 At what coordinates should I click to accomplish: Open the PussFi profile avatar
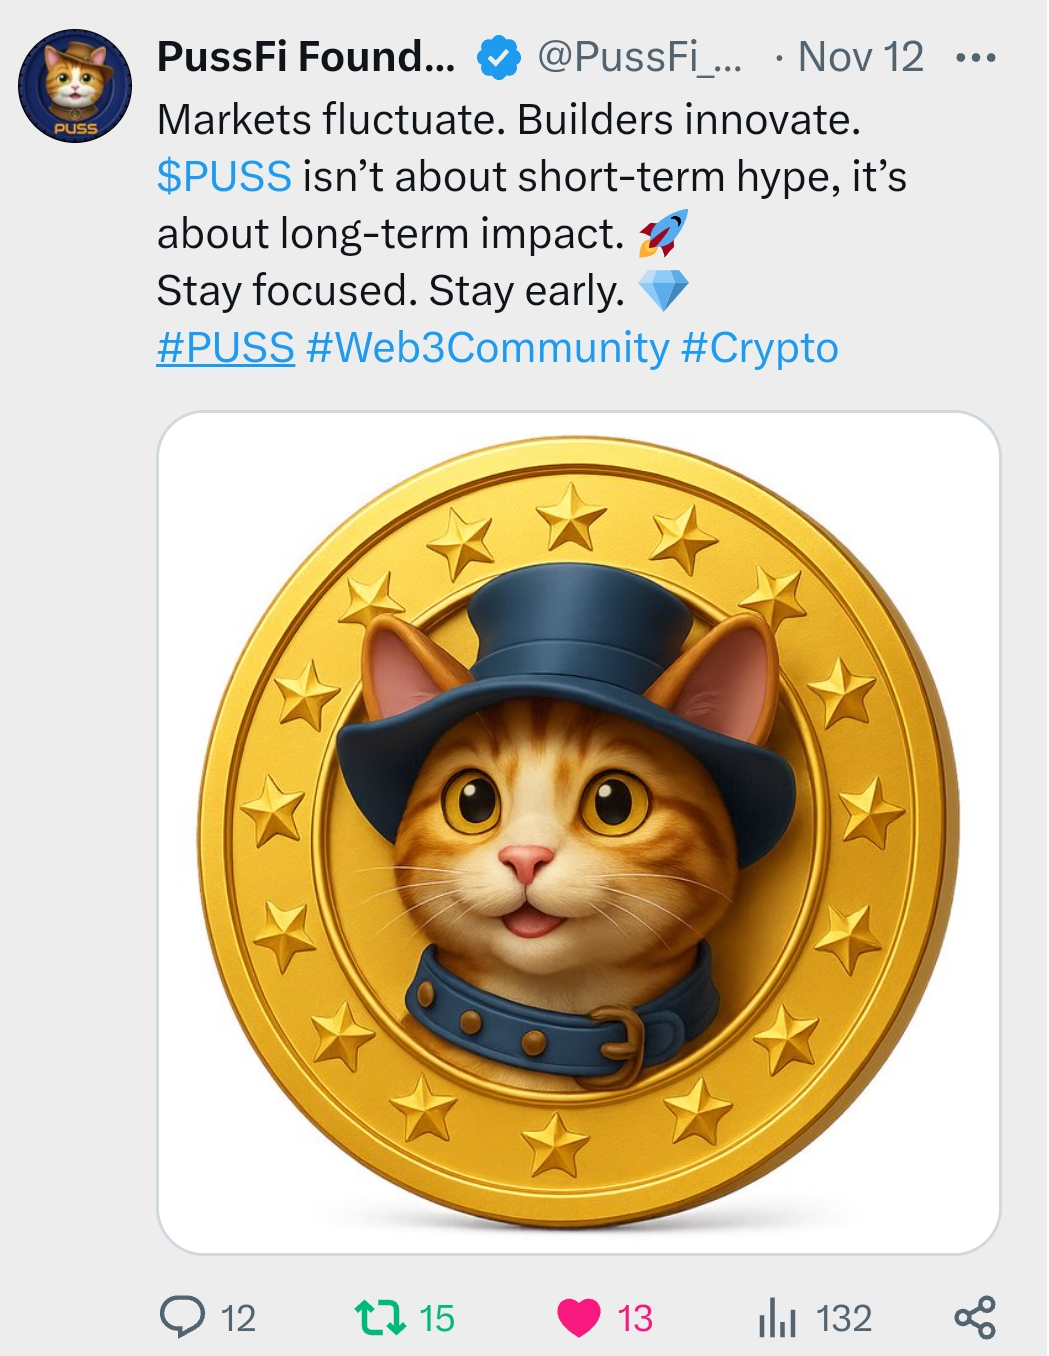[x=75, y=85]
